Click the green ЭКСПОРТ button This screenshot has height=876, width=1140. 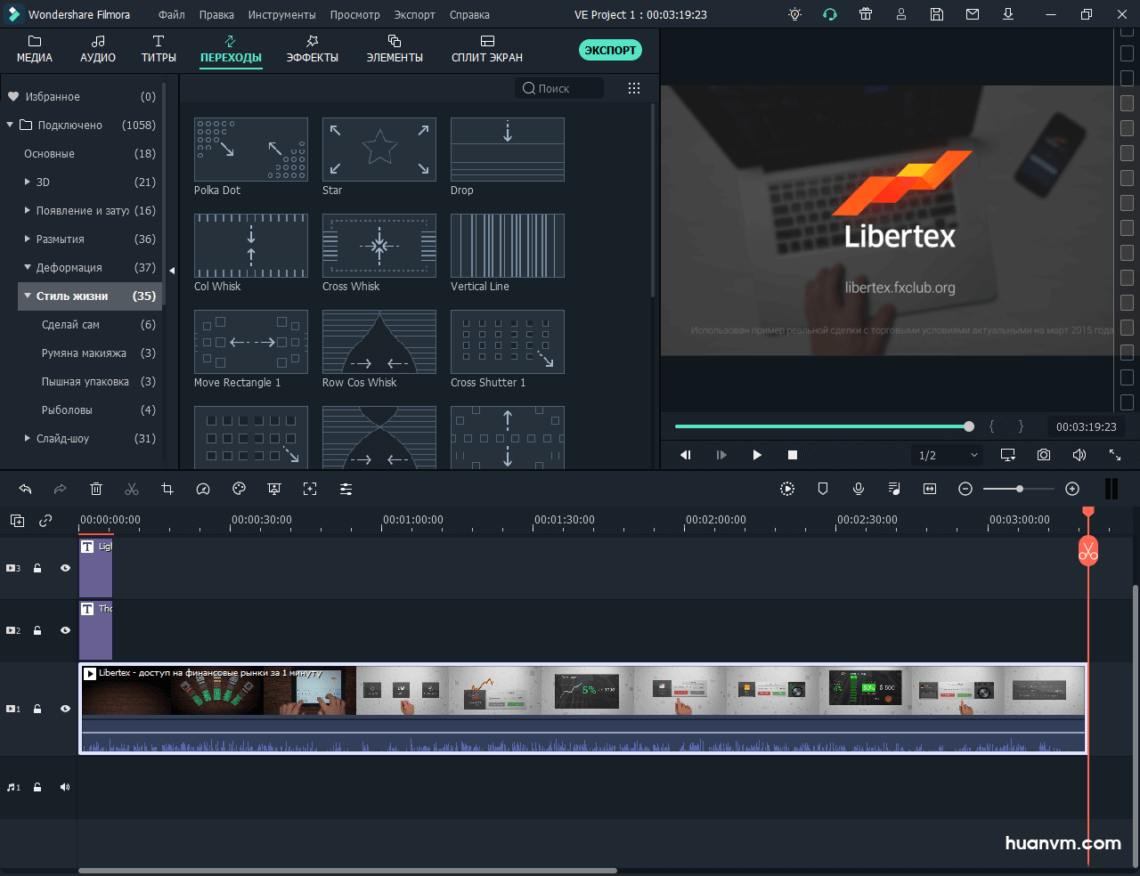[x=610, y=50]
